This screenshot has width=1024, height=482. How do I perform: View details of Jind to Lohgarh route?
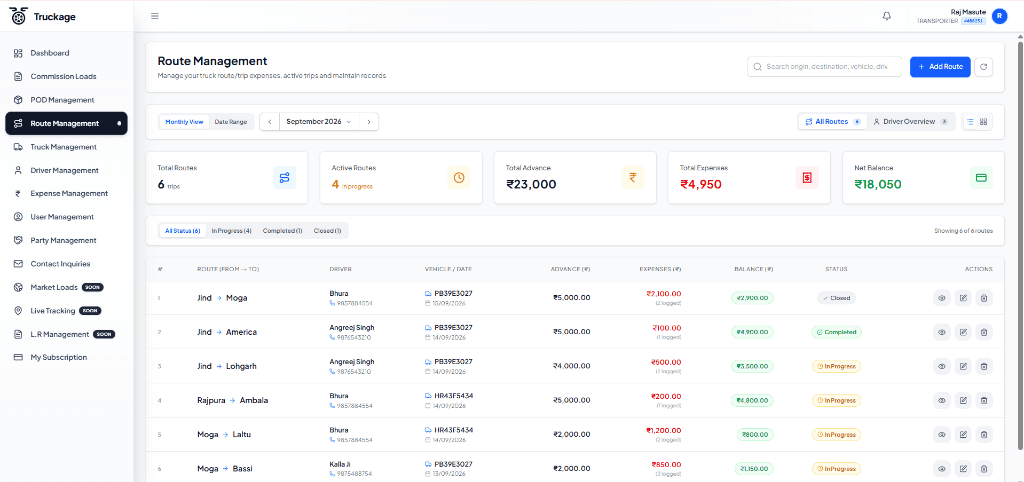[x=942, y=366]
